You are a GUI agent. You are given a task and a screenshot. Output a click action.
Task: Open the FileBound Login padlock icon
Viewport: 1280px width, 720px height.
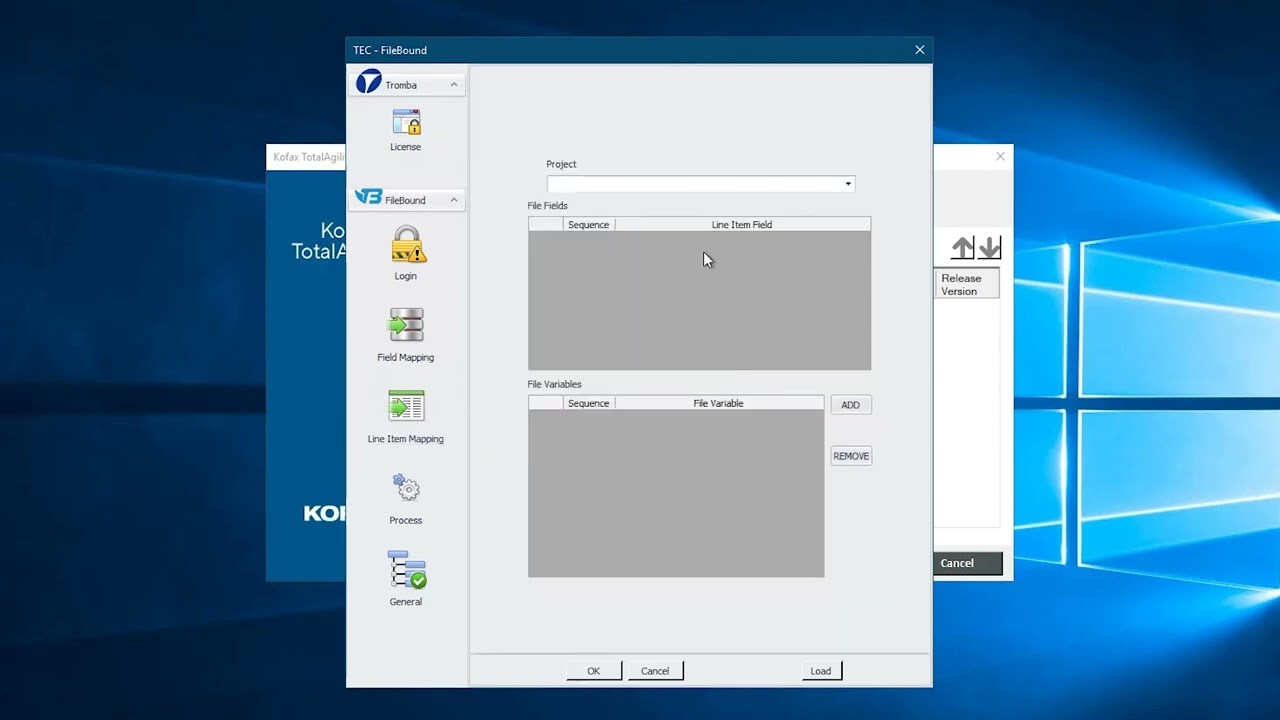(406, 244)
